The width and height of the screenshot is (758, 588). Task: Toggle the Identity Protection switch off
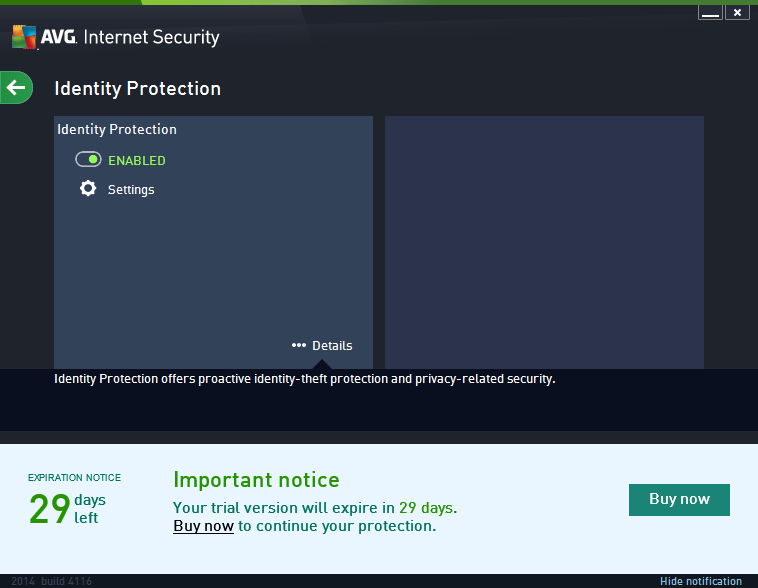(x=88, y=160)
